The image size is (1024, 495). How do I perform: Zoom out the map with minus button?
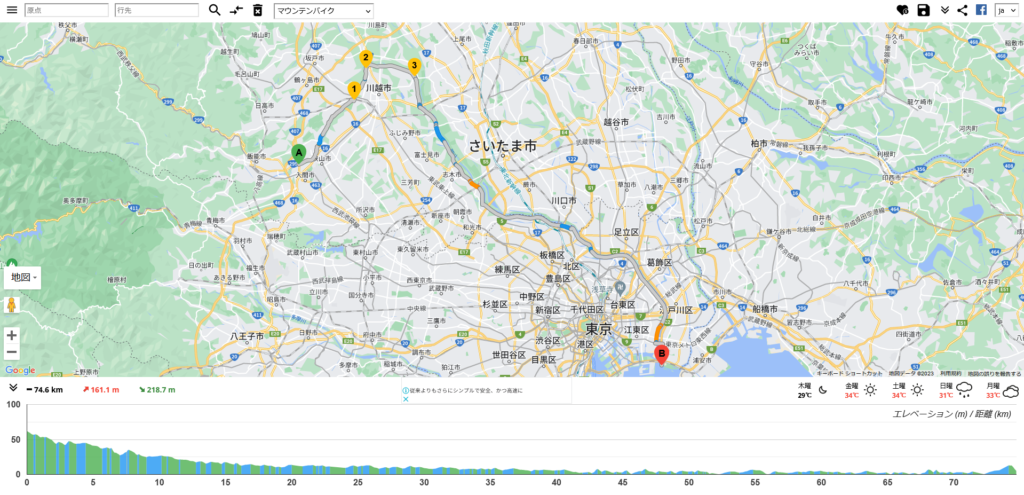[12, 352]
